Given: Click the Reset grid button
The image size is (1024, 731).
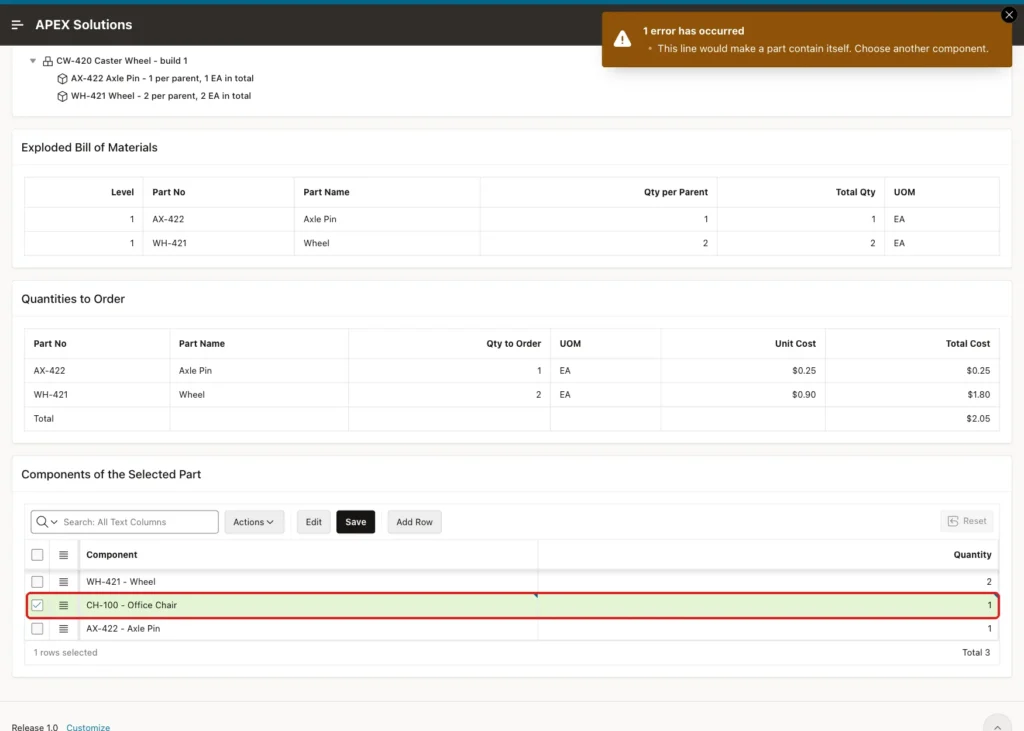Looking at the screenshot, I should click(x=967, y=521).
